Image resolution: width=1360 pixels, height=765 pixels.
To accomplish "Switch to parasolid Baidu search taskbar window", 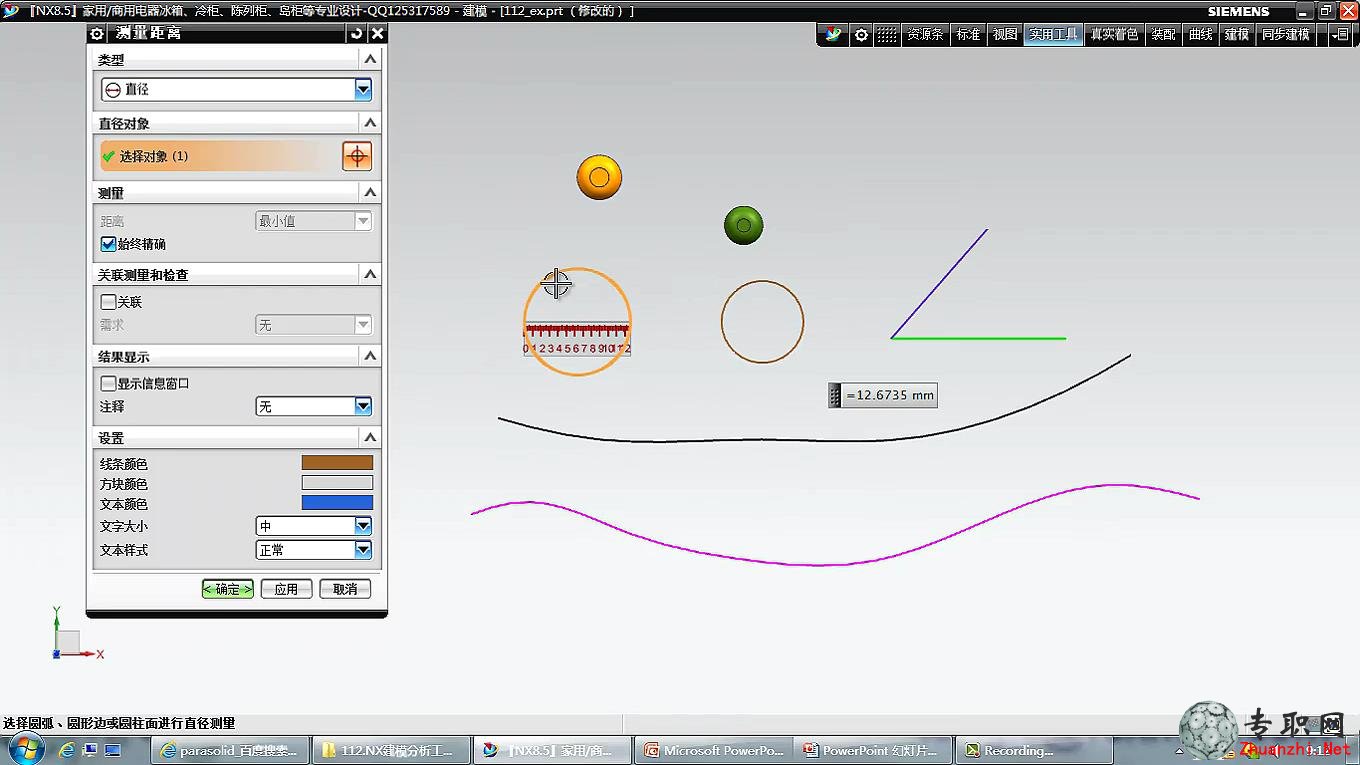I will (229, 750).
